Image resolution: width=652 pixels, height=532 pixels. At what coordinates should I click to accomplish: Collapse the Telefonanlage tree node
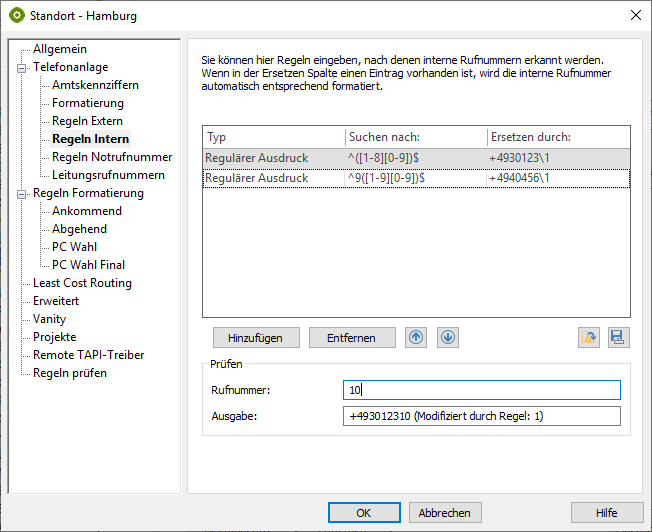point(21,67)
